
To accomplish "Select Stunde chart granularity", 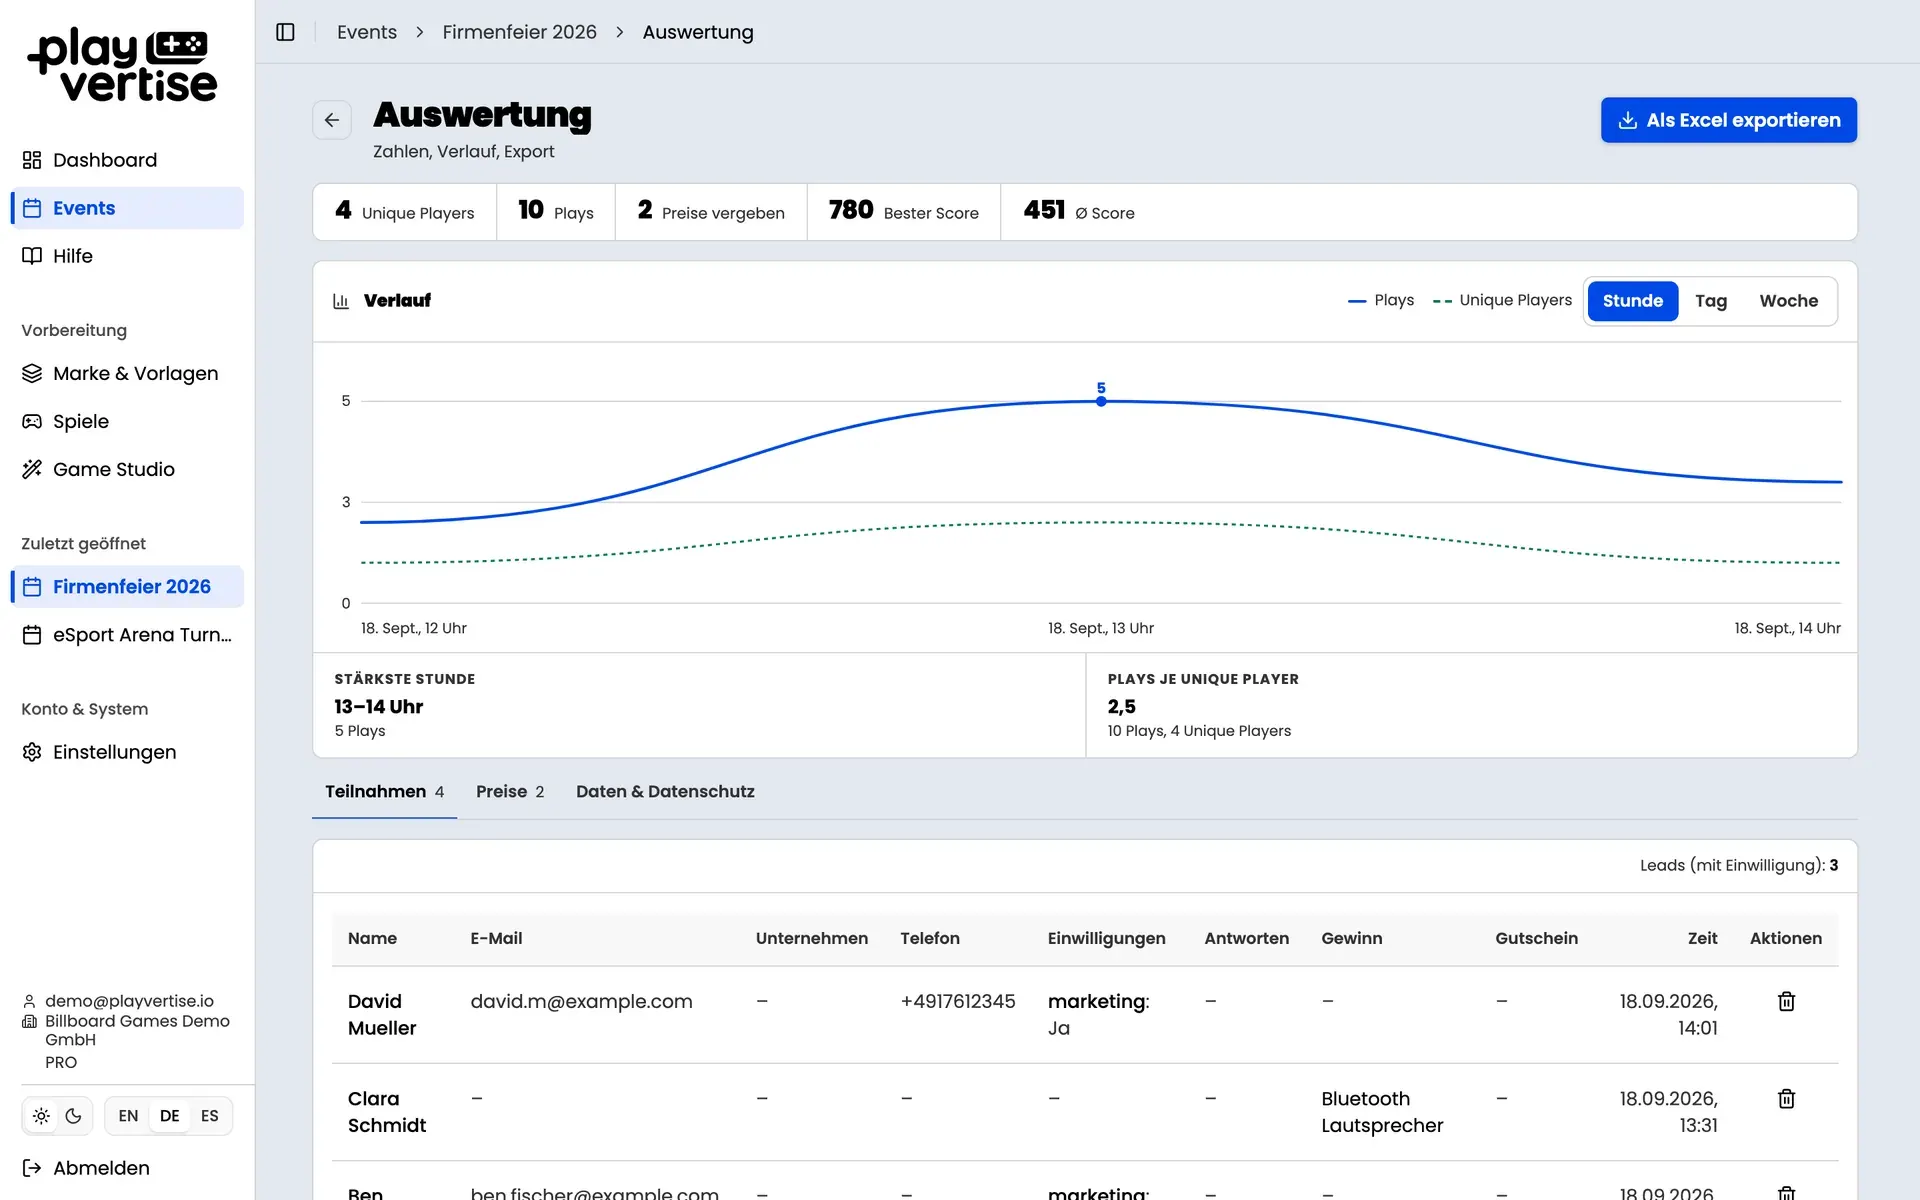I will pos(1632,301).
